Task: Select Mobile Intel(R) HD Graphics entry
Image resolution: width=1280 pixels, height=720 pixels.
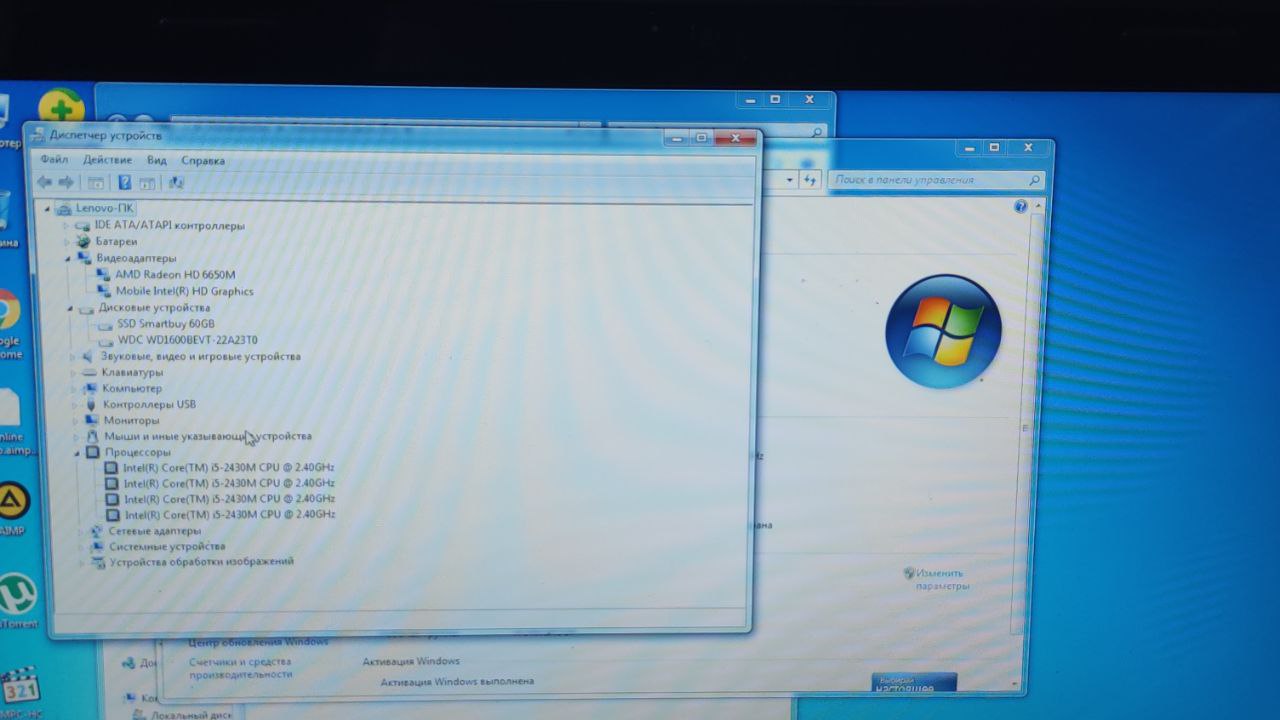Action: [x=184, y=291]
